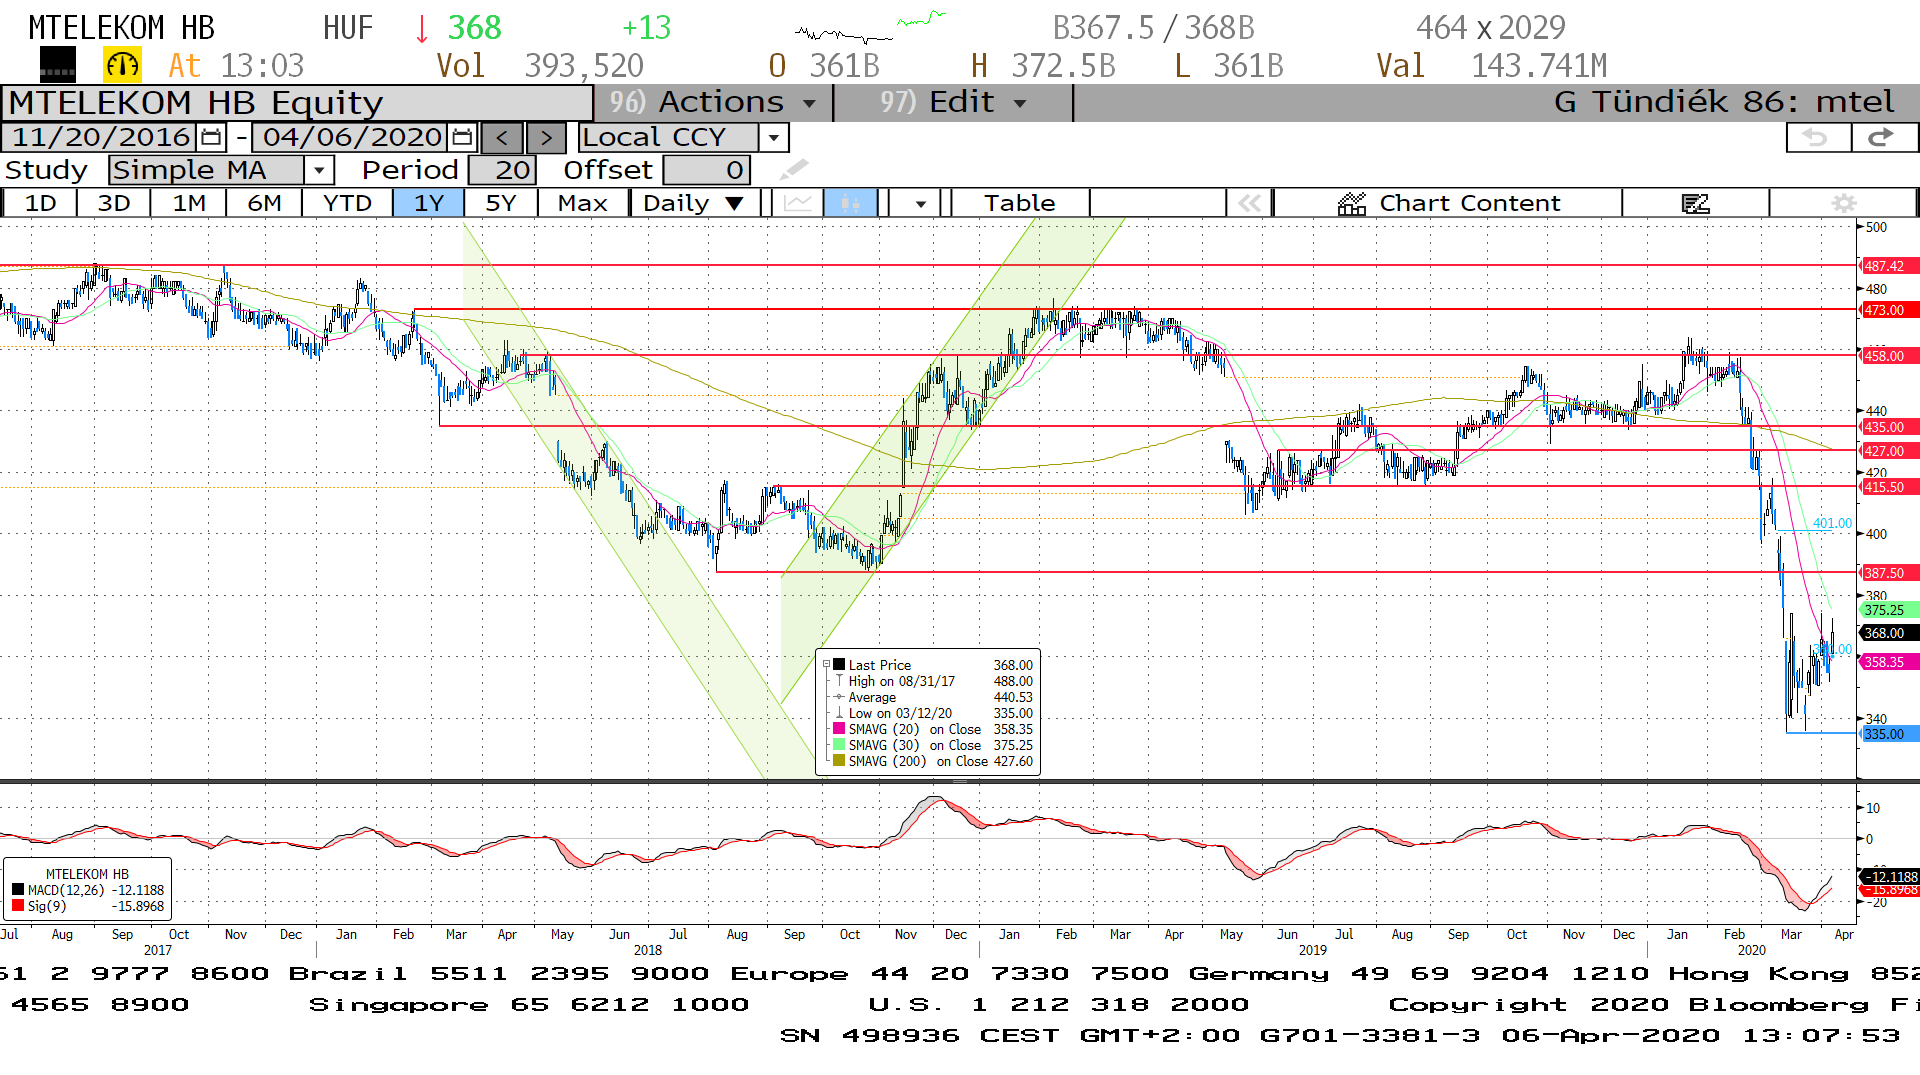Click the SMAVG (20) magenta color swatch

tap(840, 729)
